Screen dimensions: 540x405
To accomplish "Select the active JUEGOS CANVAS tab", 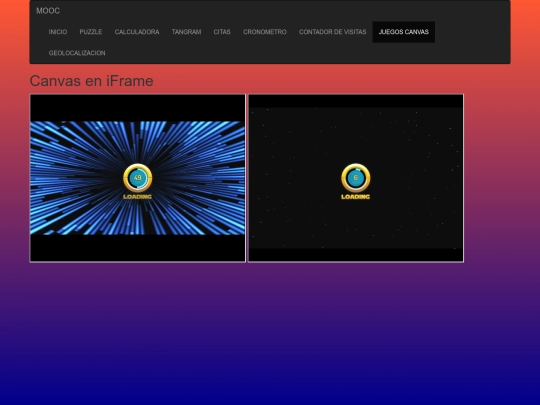I will 404,32.
